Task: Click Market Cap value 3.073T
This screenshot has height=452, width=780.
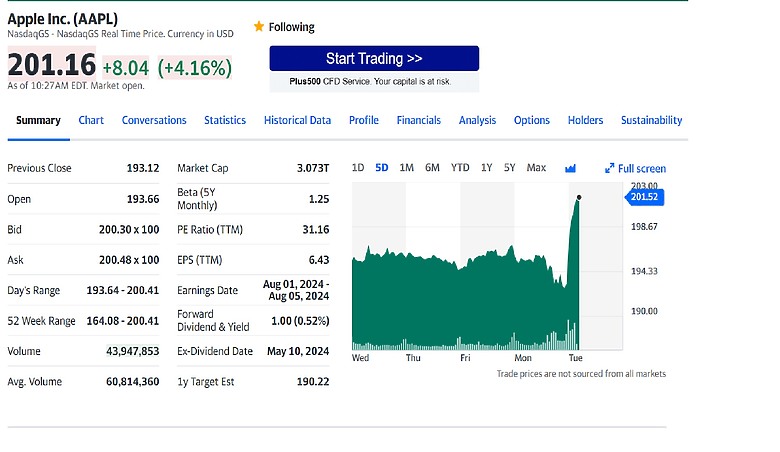Action: (313, 168)
